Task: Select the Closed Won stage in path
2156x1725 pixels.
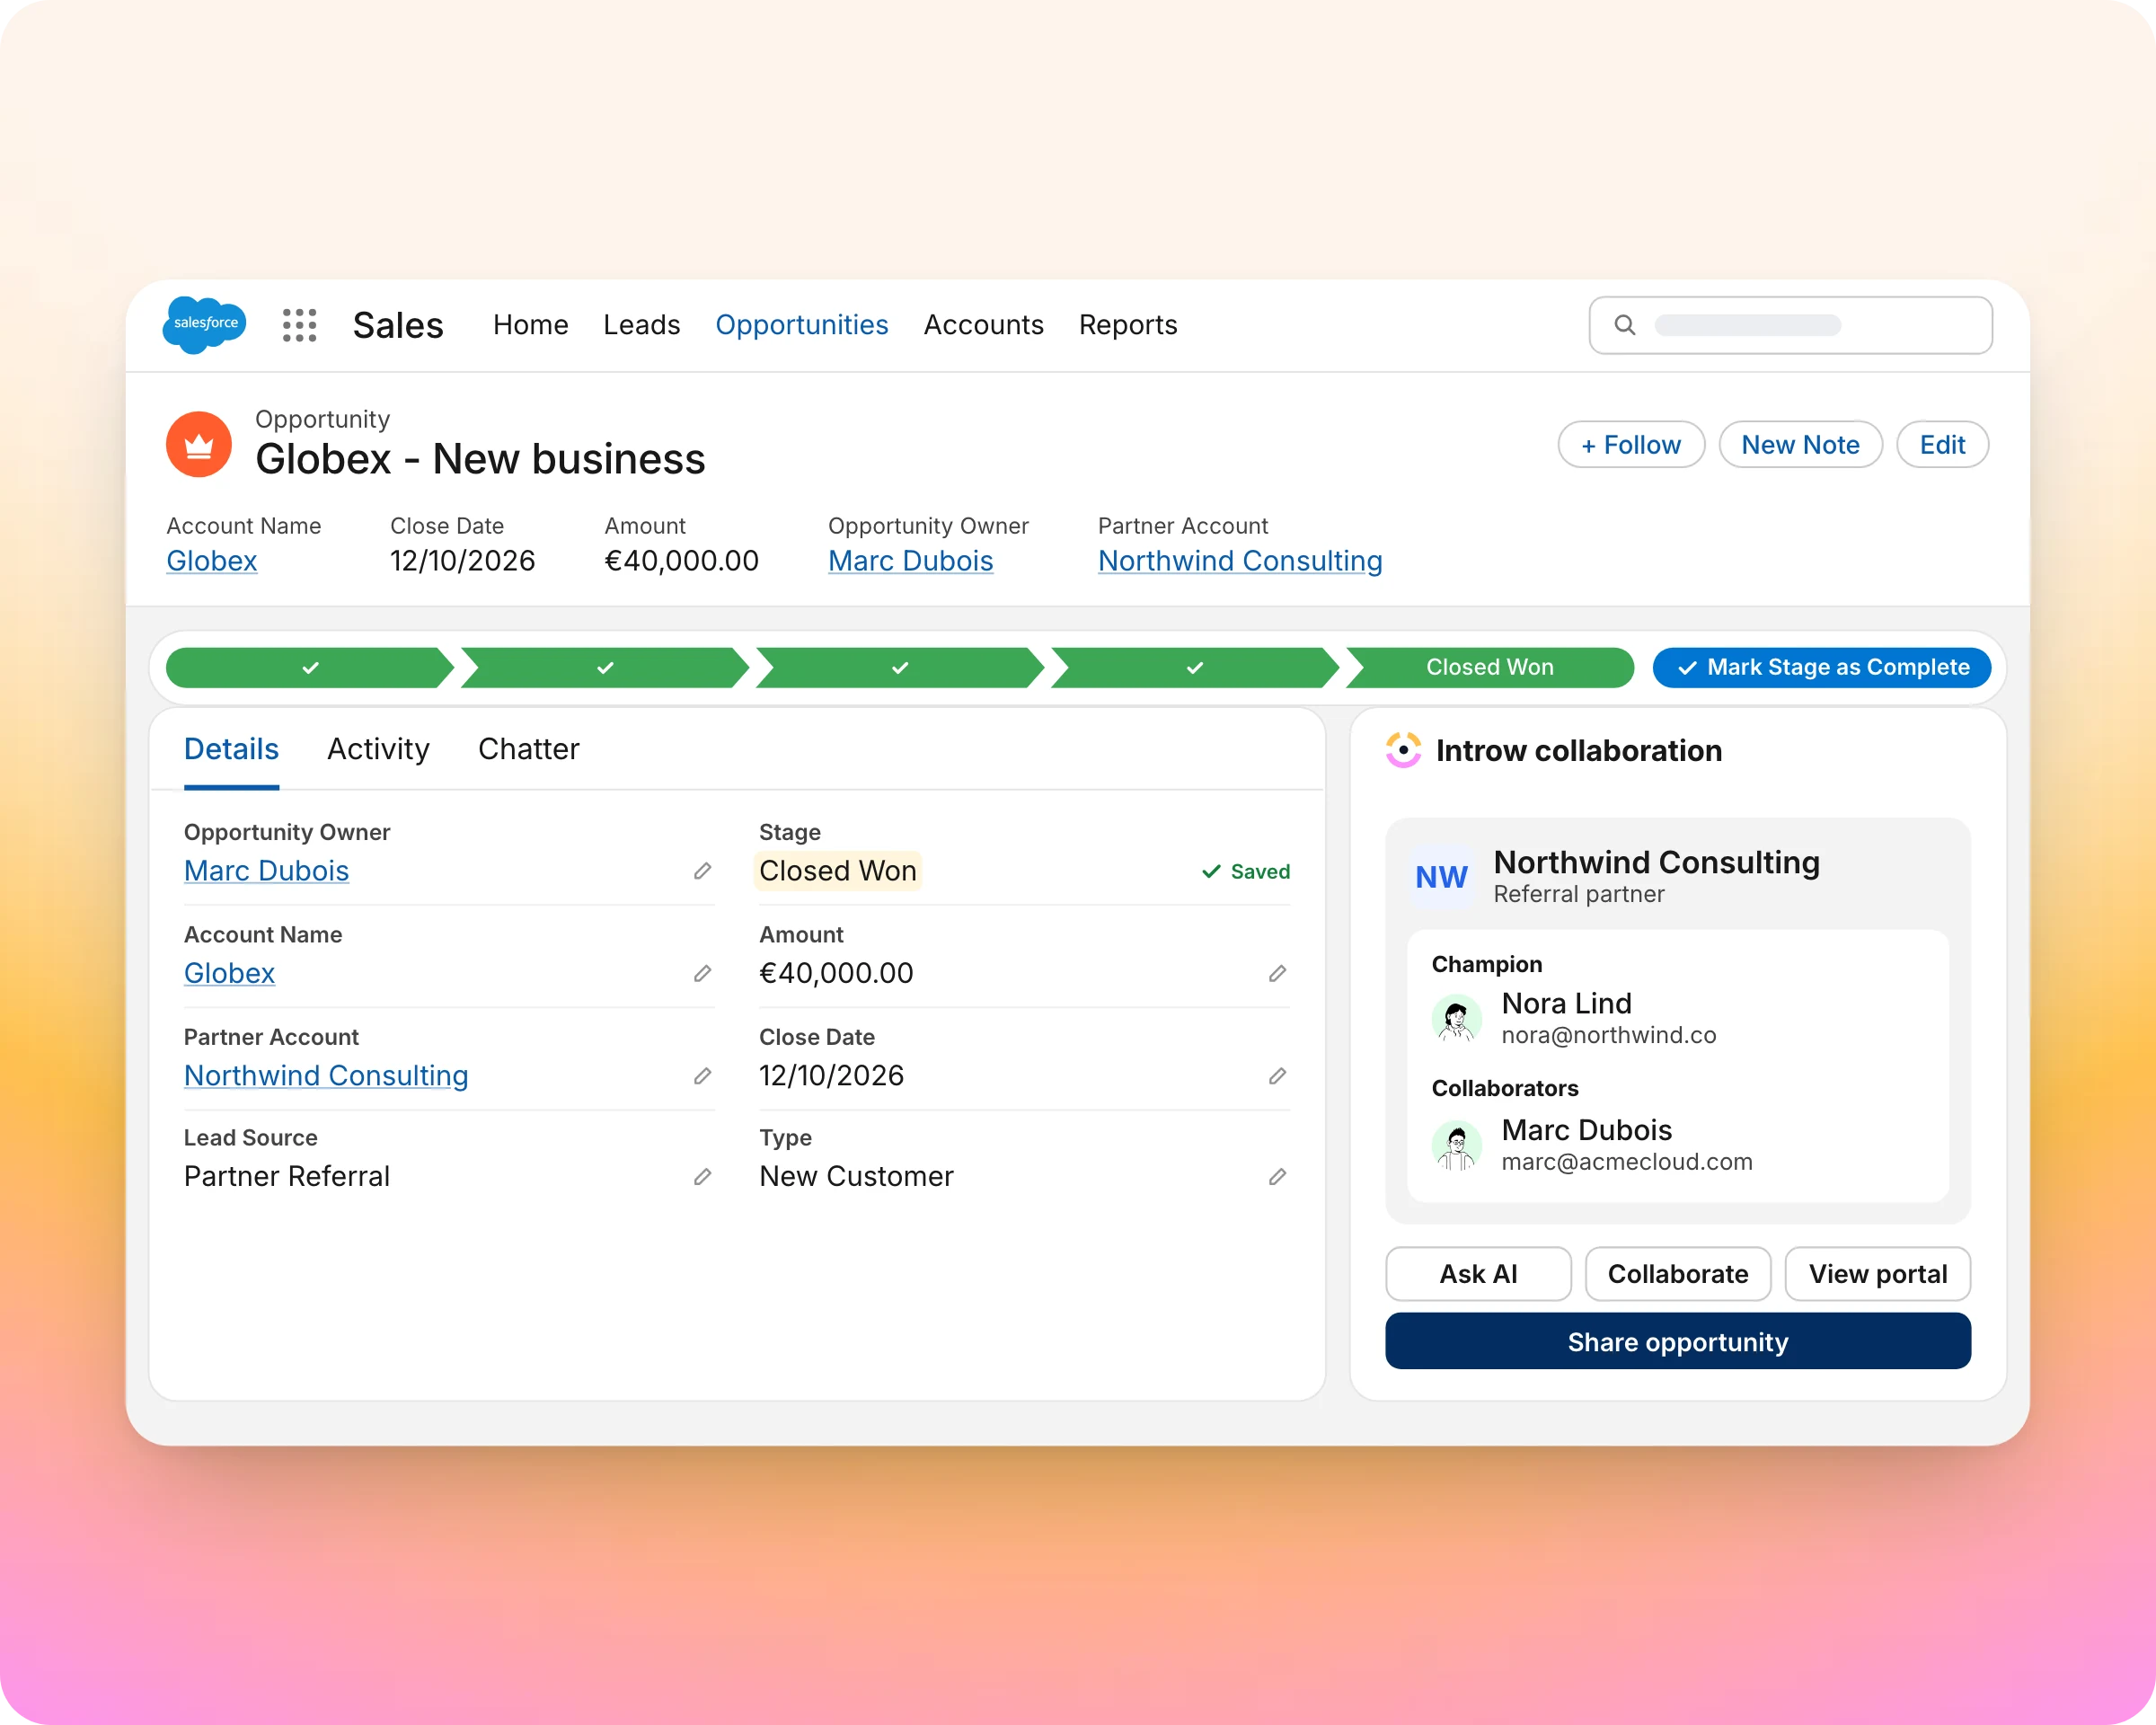Action: (x=1490, y=667)
